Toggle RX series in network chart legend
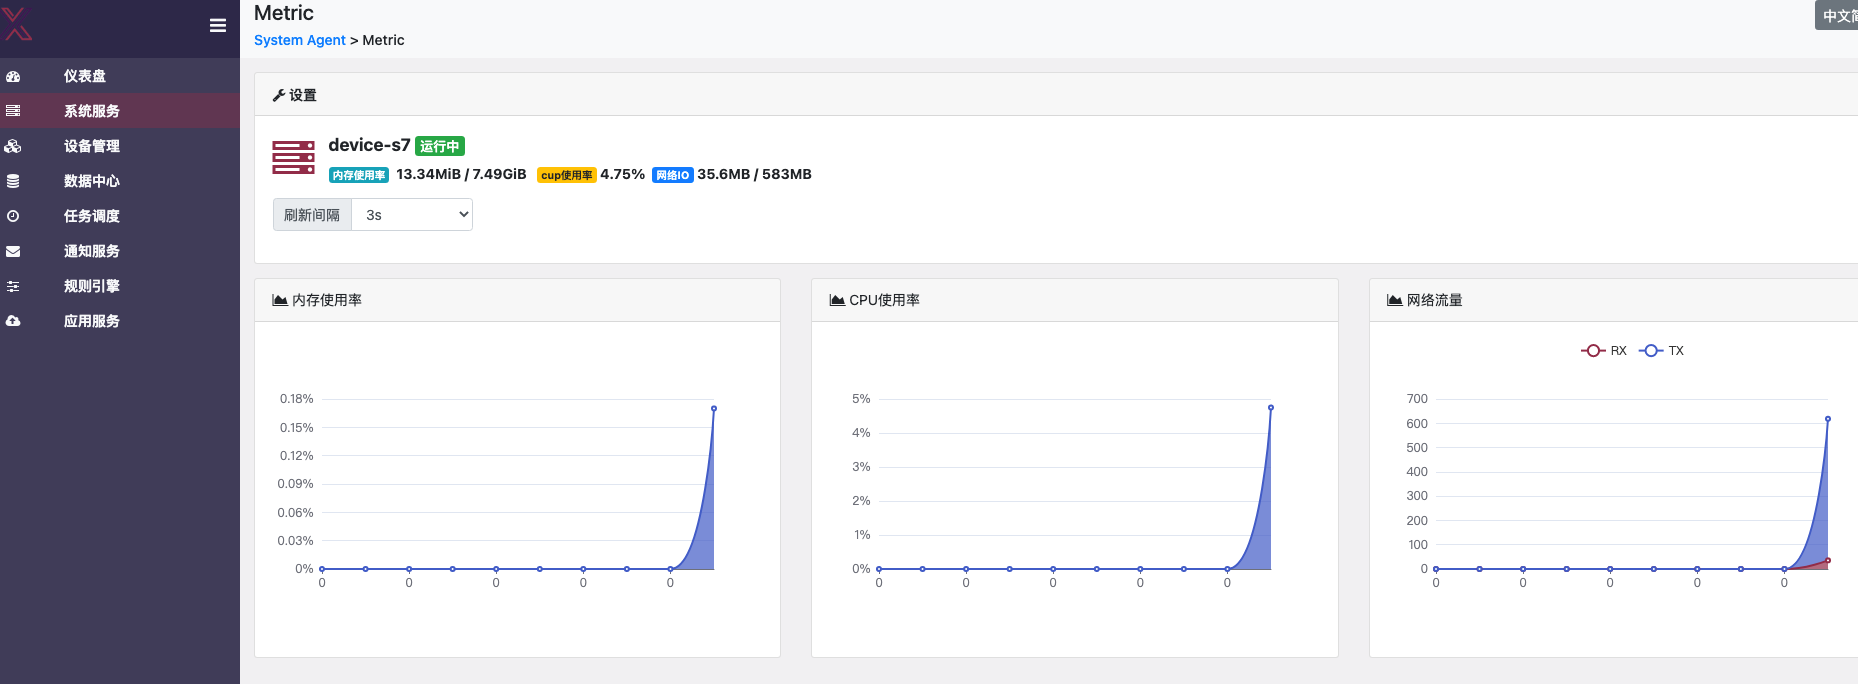1858x684 pixels. pos(1604,351)
